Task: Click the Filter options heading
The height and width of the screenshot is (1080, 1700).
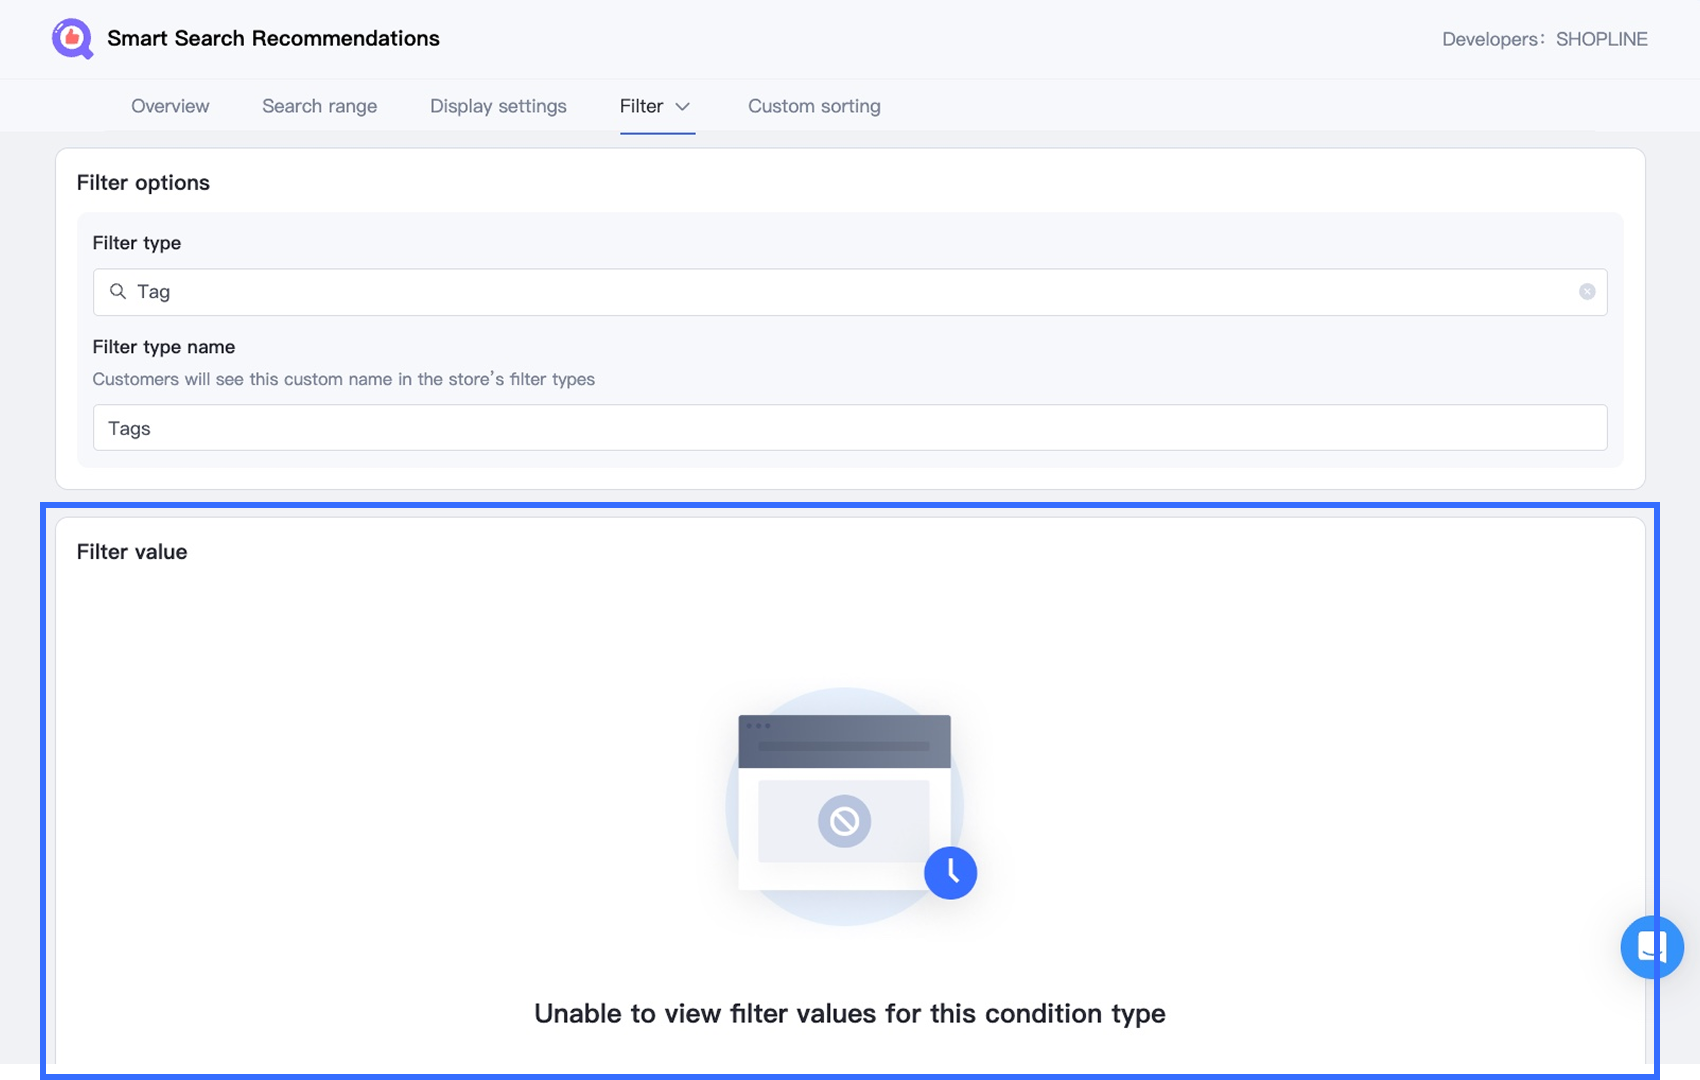Action: tap(143, 183)
